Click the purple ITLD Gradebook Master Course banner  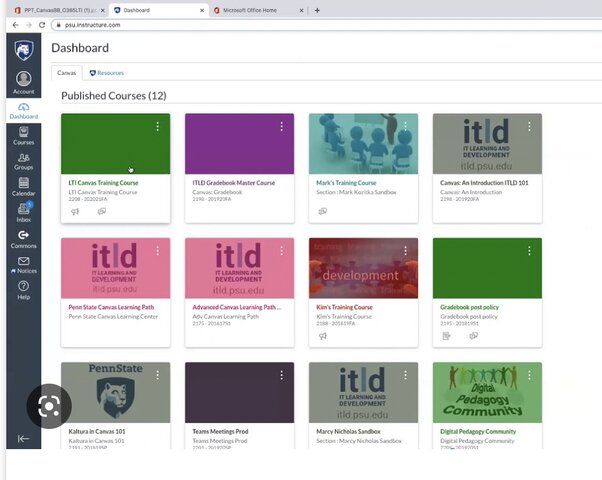coord(240,144)
